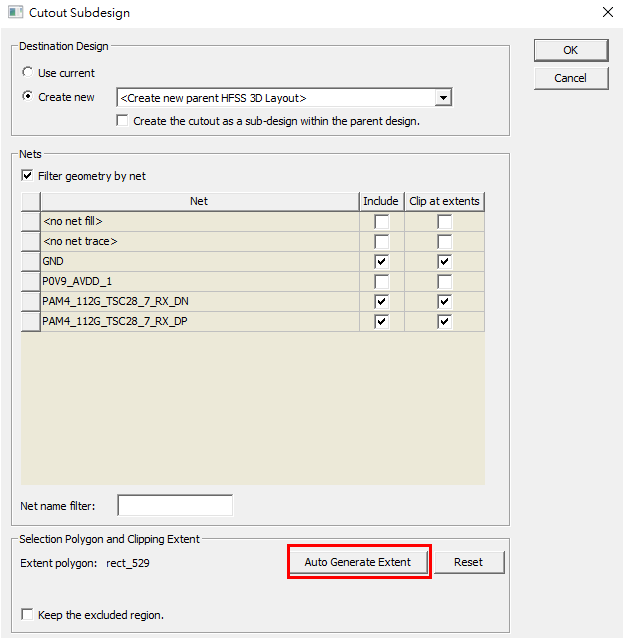The image size is (623, 638).
Task: Select the PAM4_112G_TSC28_7_RX_DN row header
Action: pos(31,302)
